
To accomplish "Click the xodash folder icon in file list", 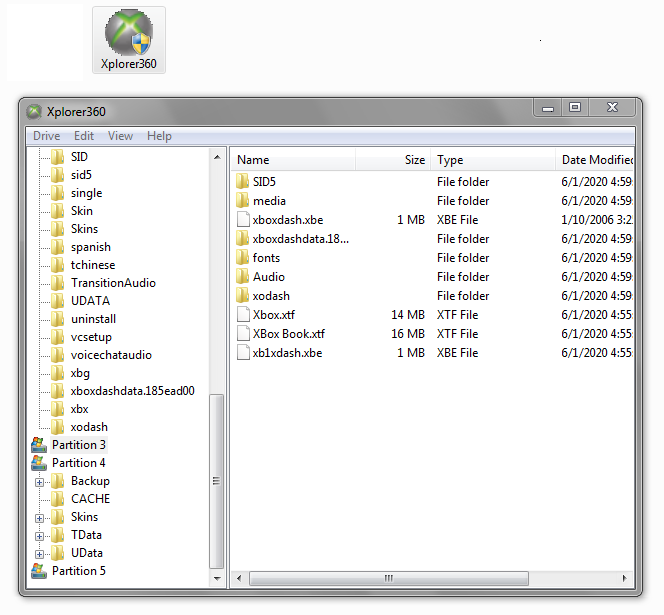I will pyautogui.click(x=243, y=296).
